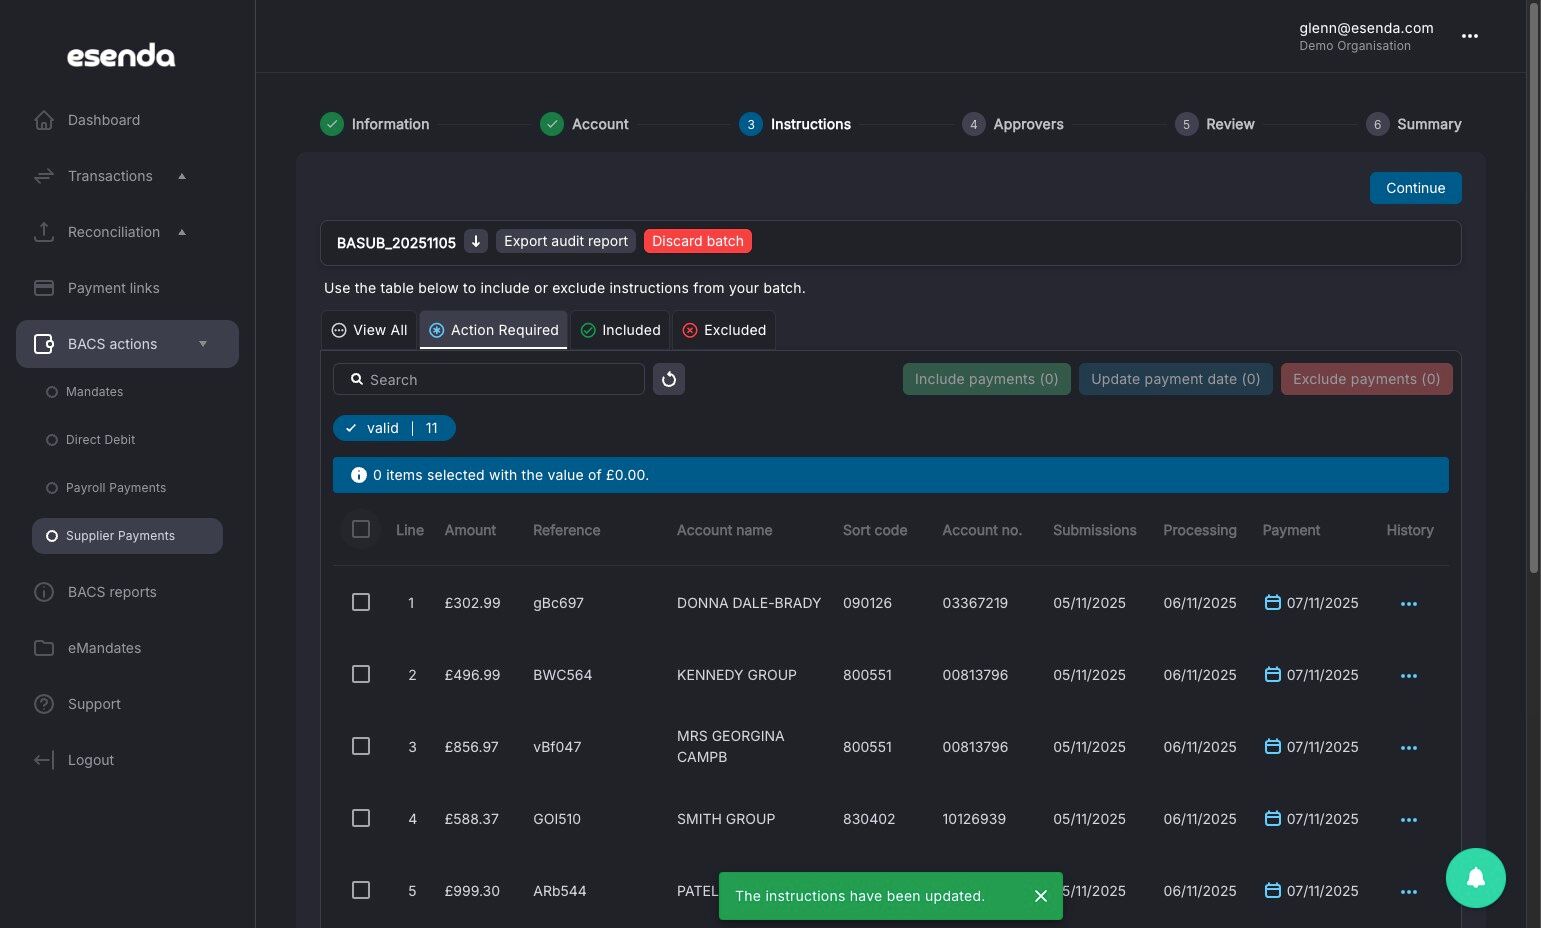Download the BASUB_20251105 batch file

476,241
